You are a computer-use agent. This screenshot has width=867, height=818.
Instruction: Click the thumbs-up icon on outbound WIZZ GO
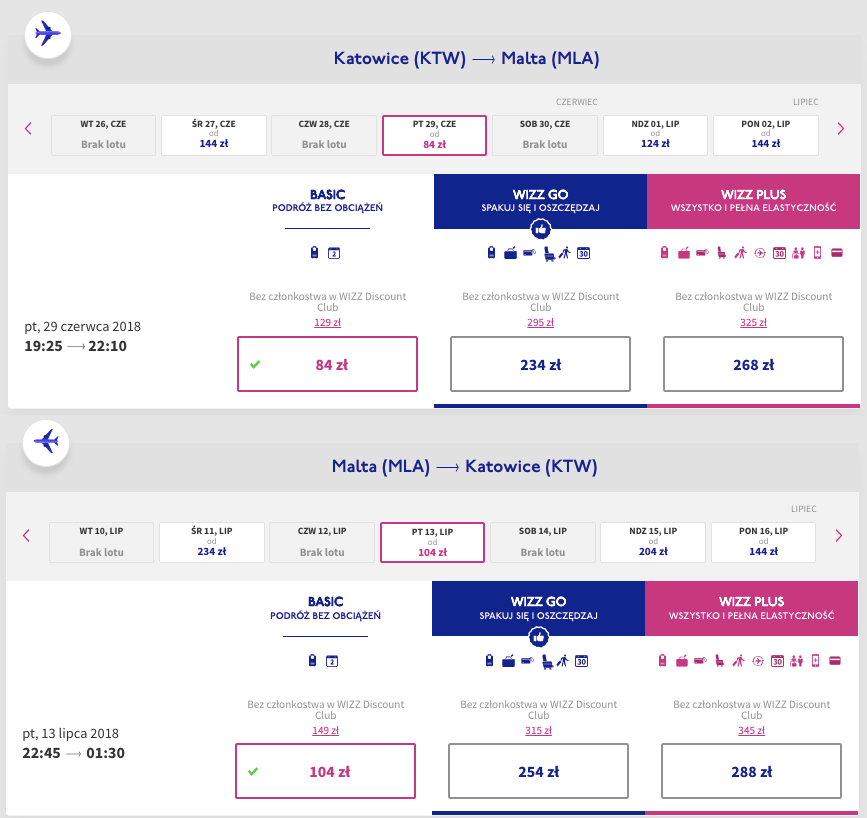point(540,228)
